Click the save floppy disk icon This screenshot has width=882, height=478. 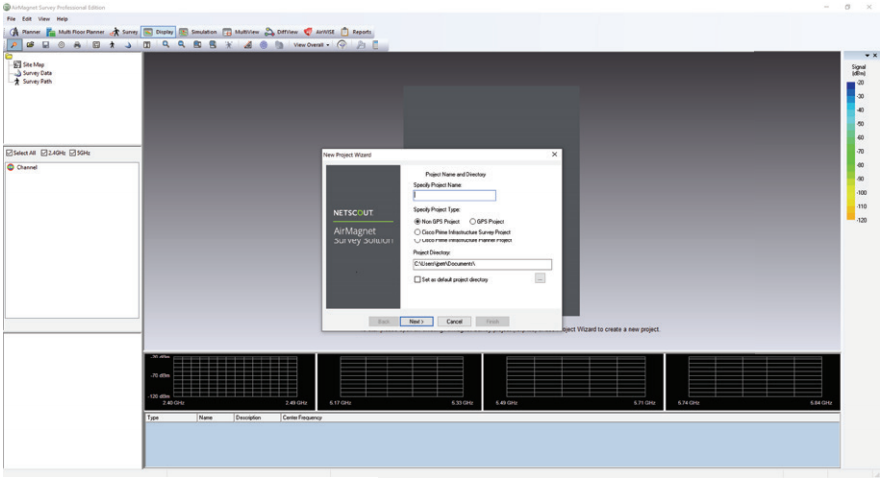coord(46,45)
